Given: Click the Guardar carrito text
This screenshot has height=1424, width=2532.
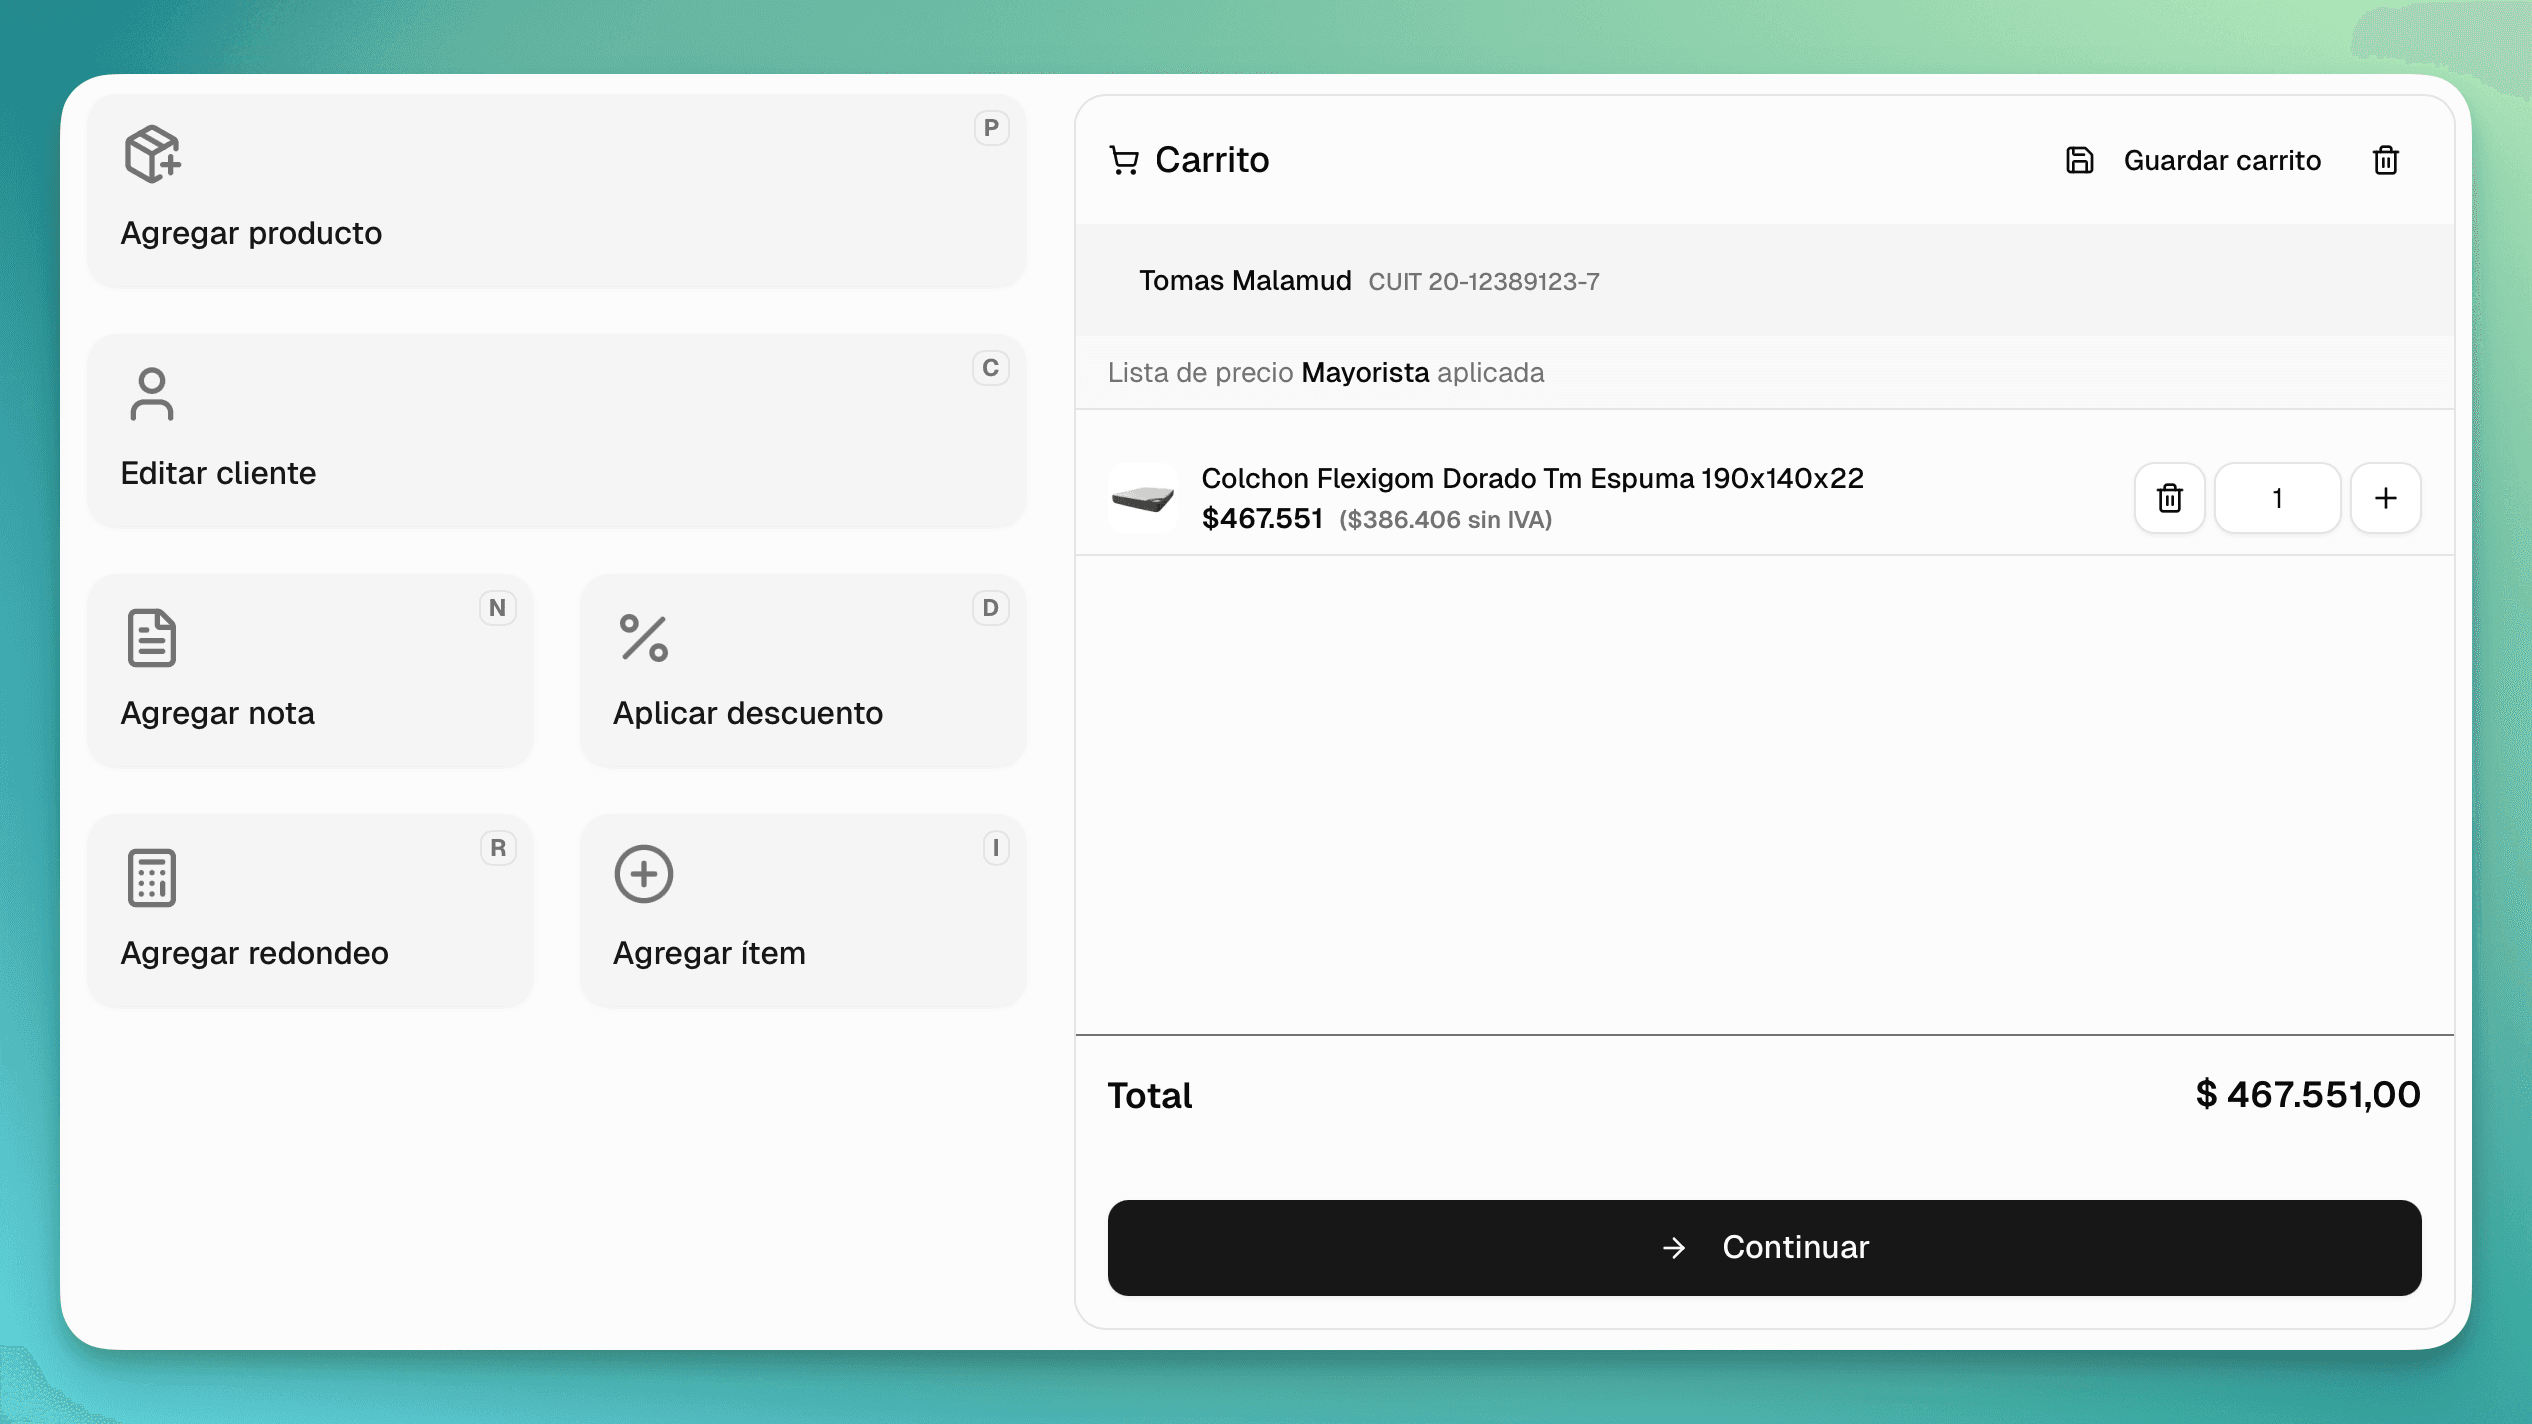Looking at the screenshot, I should (2221, 160).
